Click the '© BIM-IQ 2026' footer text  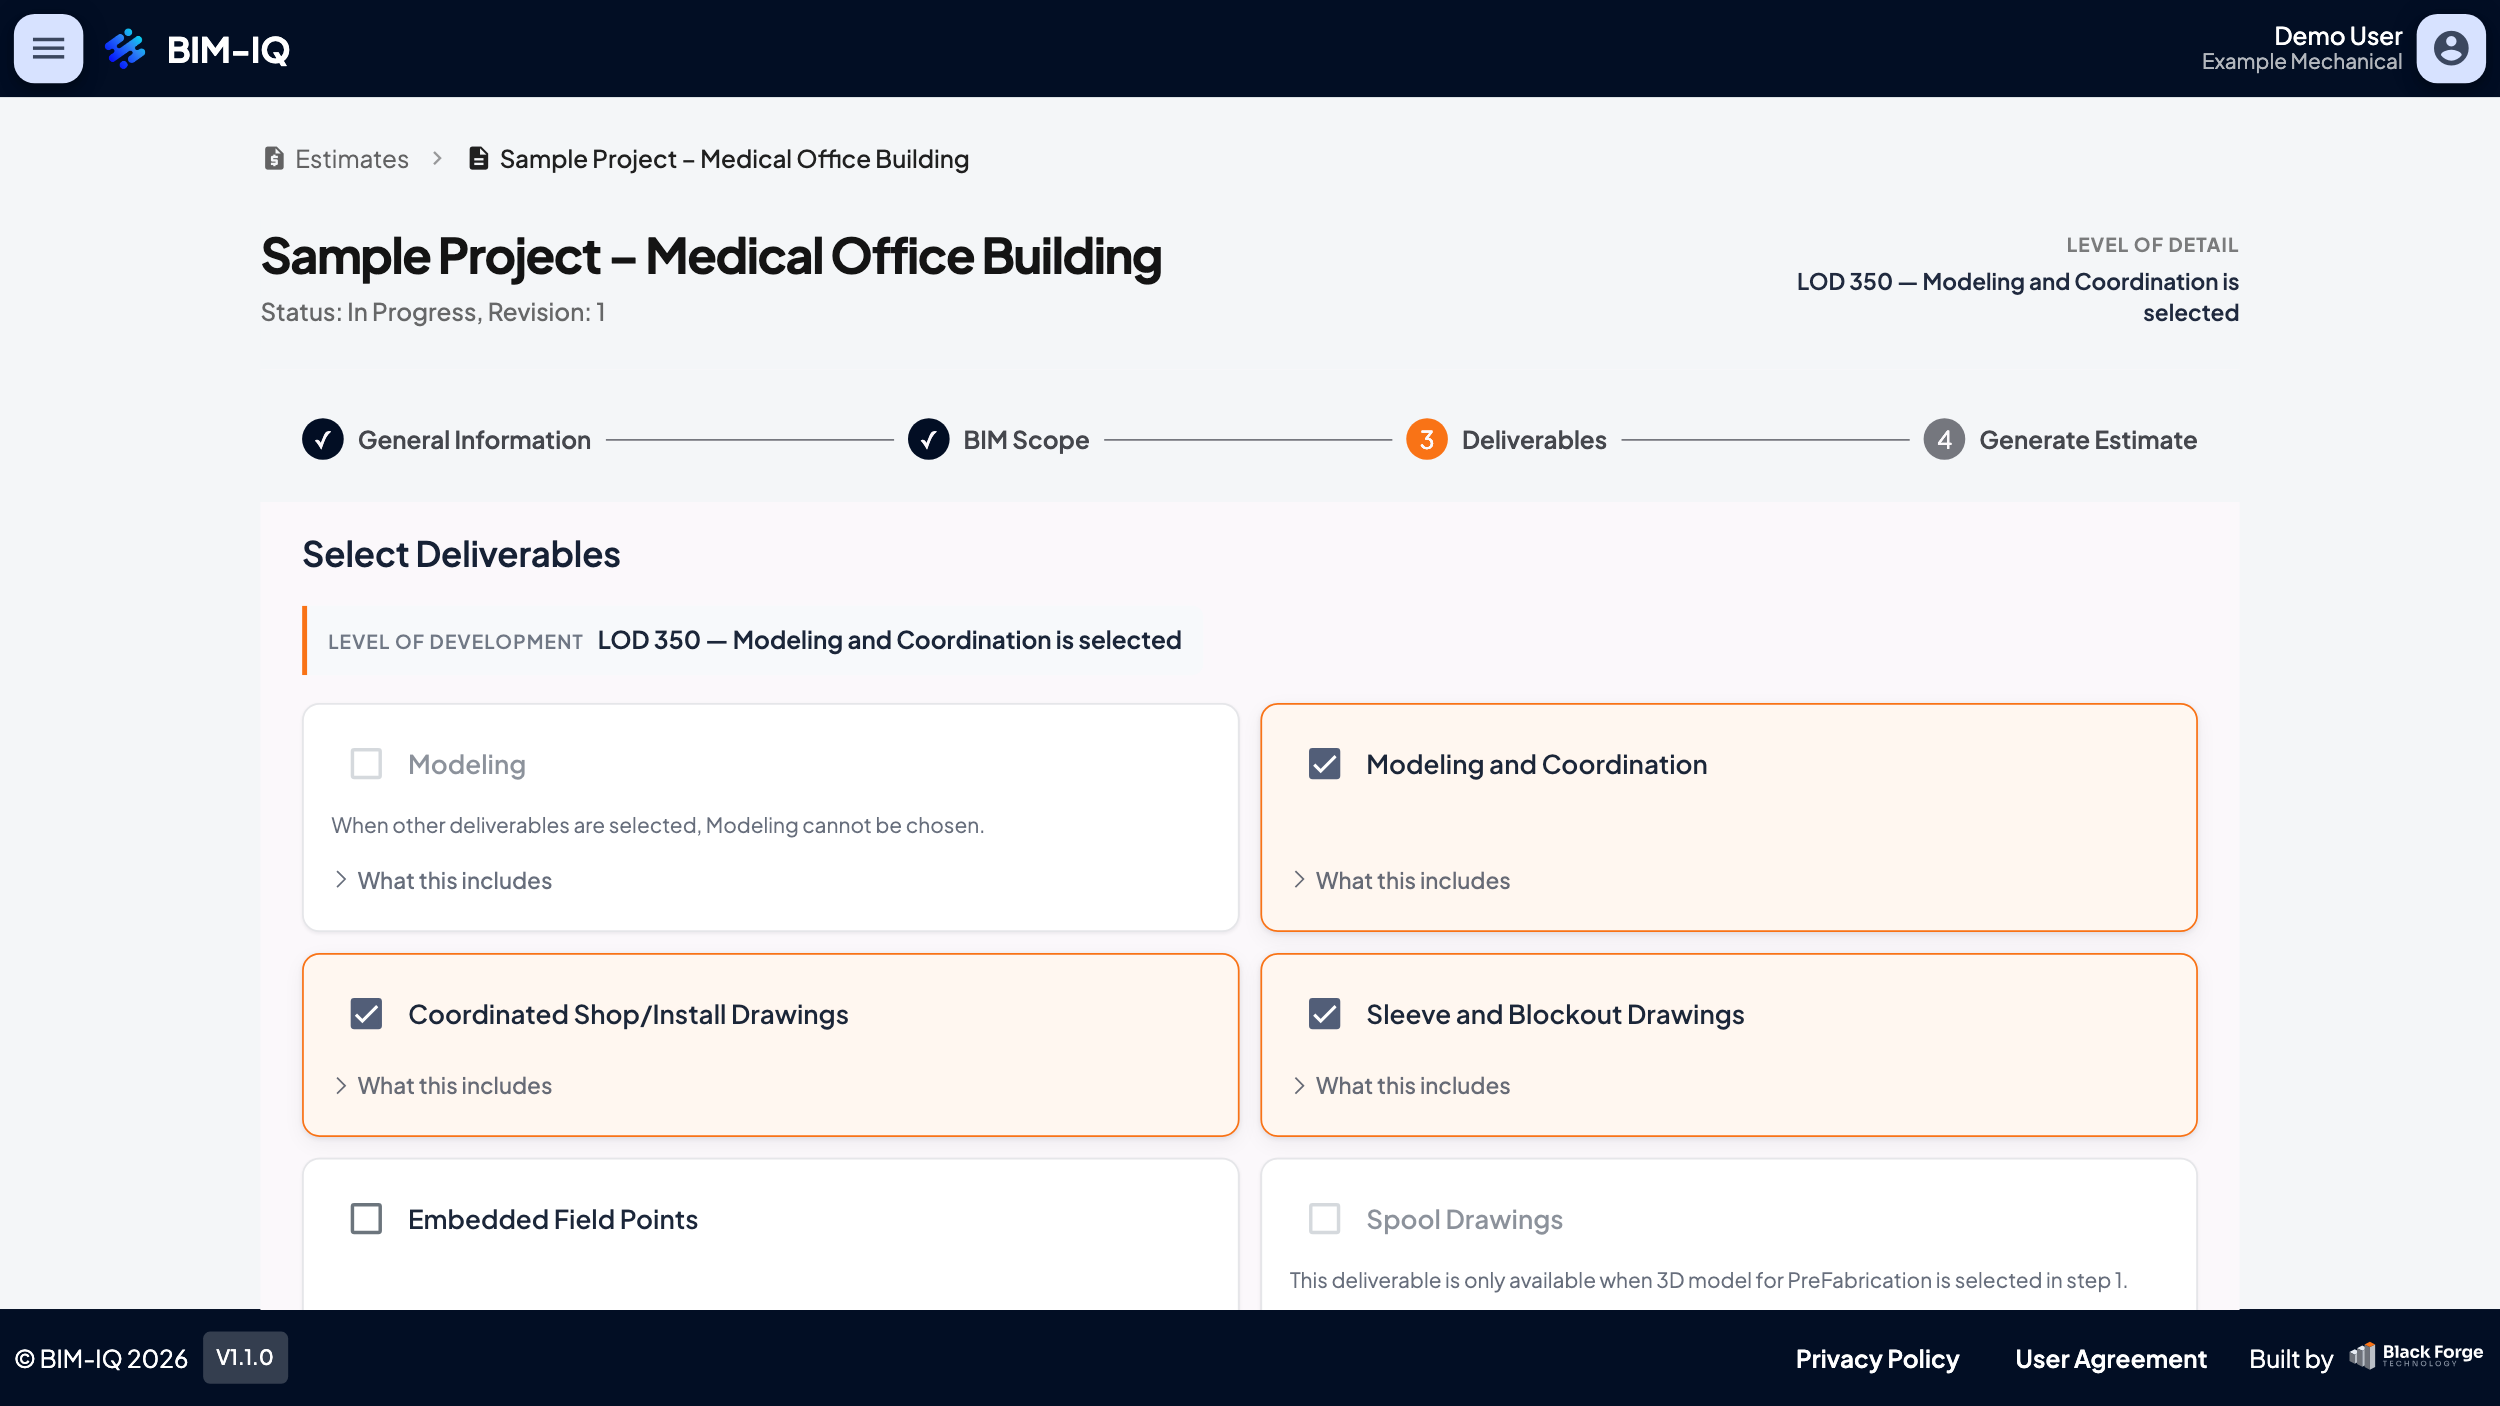click(101, 1358)
